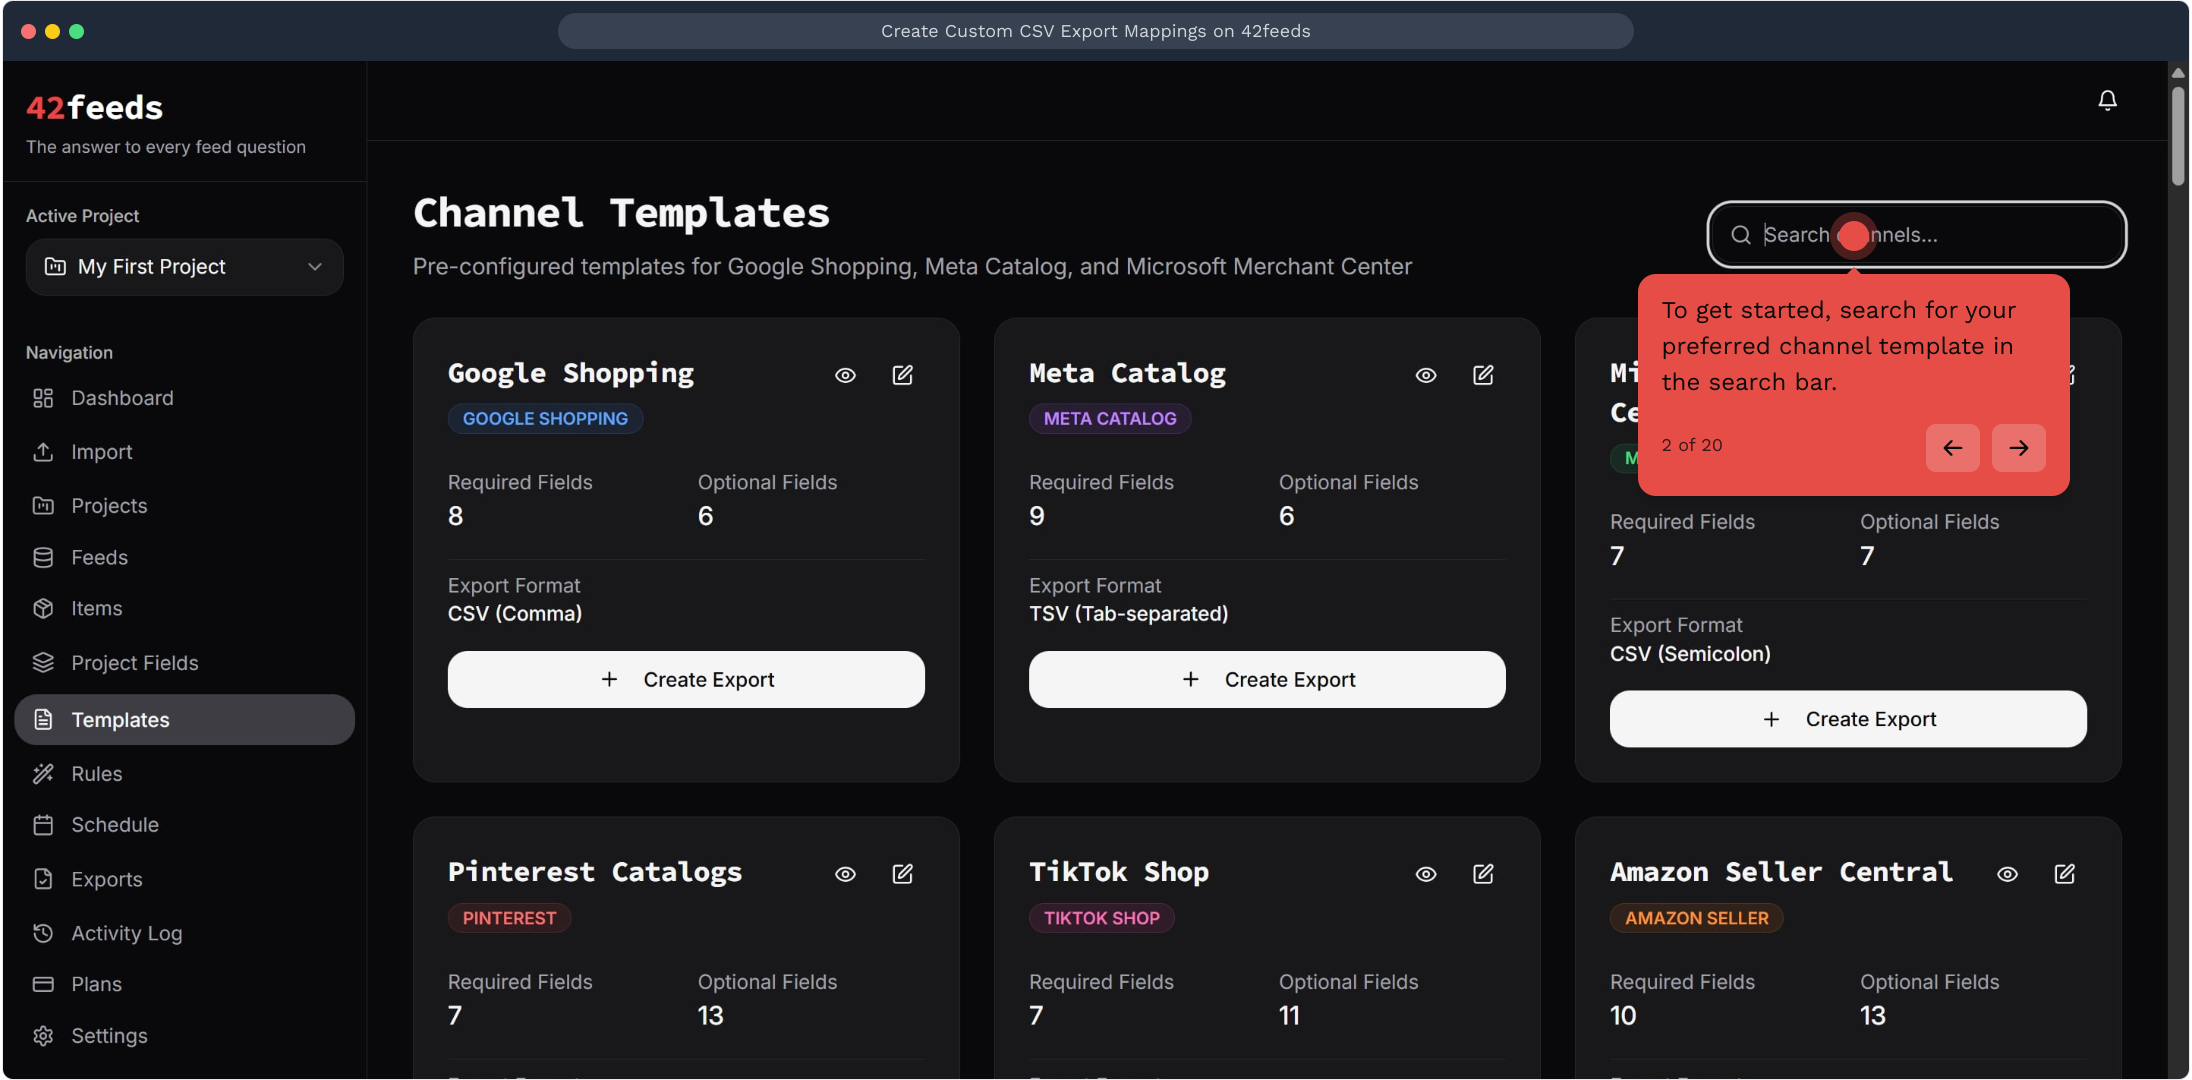Image resolution: width=2192 pixels, height=1080 pixels.
Task: Go back to previous tour step
Action: tap(1952, 448)
